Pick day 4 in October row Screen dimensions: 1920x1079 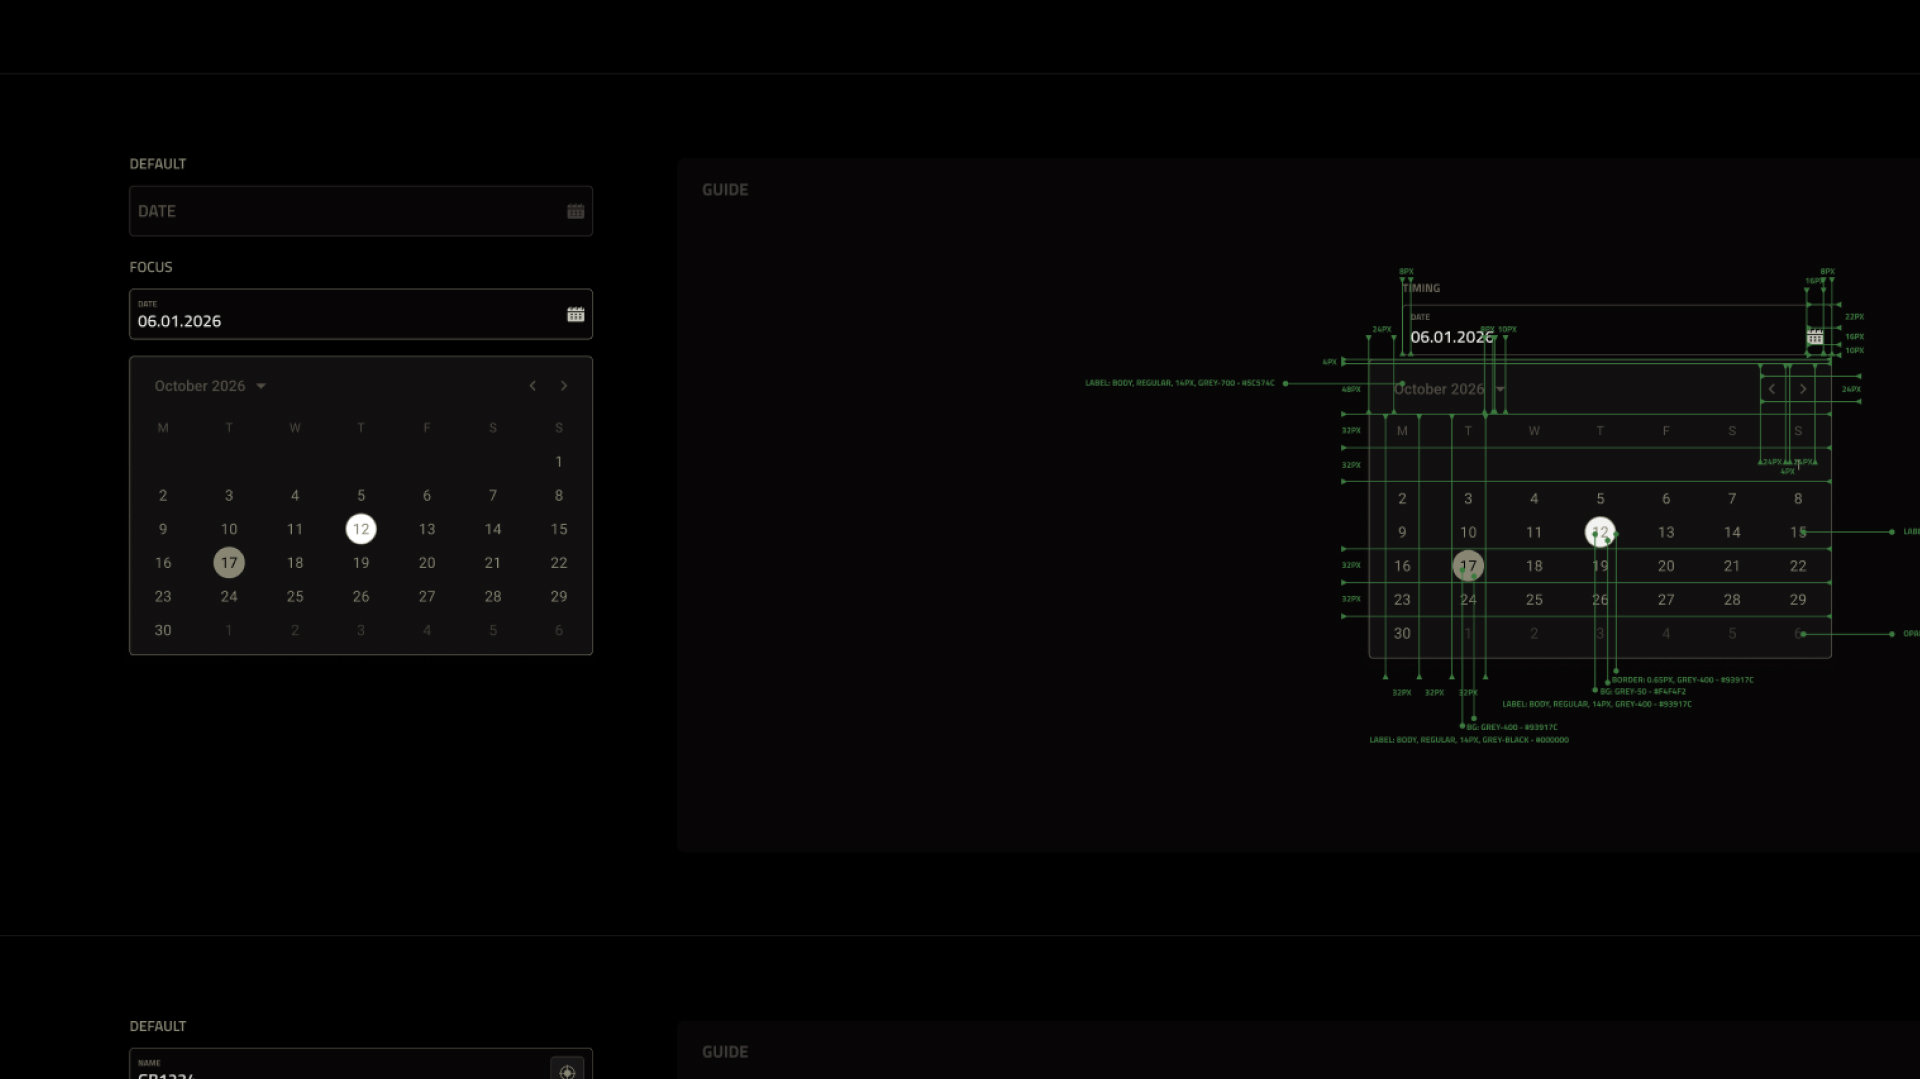click(x=295, y=496)
